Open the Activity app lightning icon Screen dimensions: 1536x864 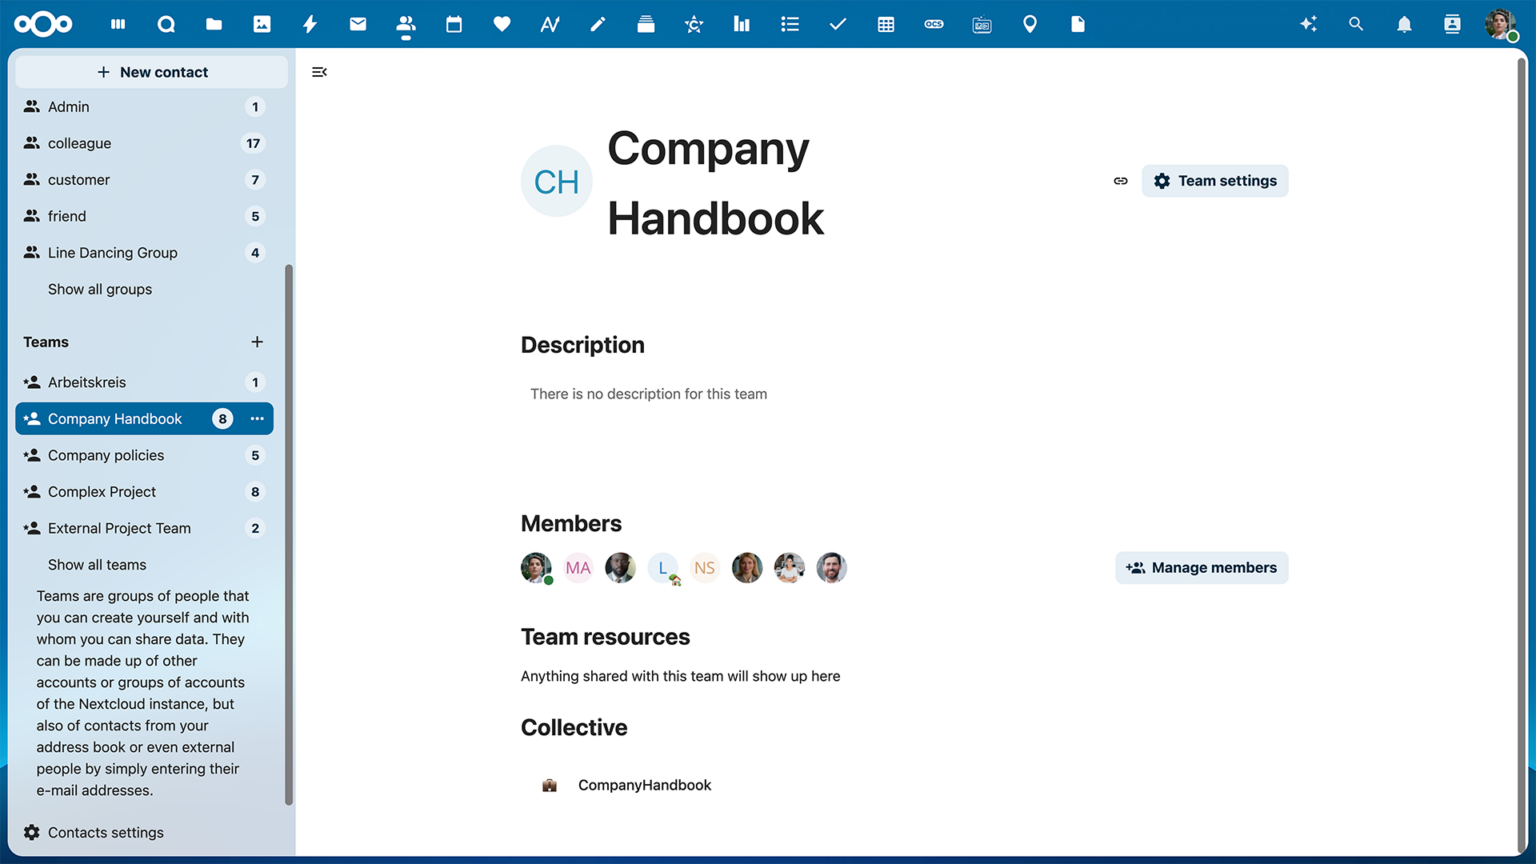[310, 24]
